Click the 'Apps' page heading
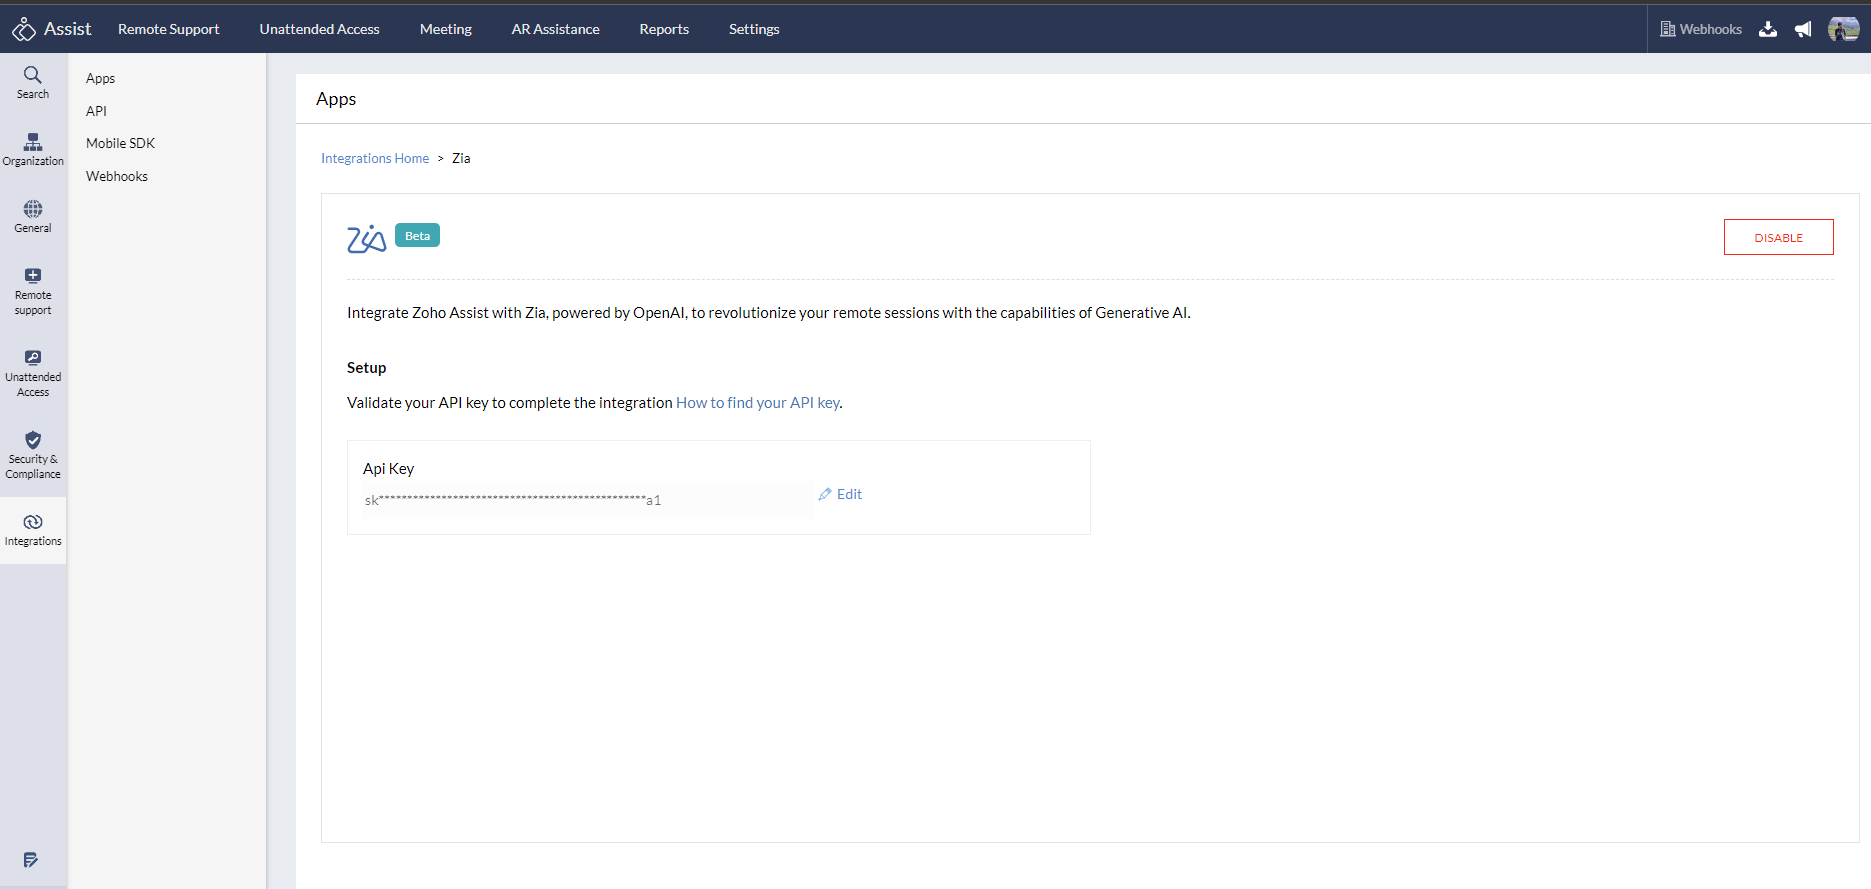 [x=336, y=99]
